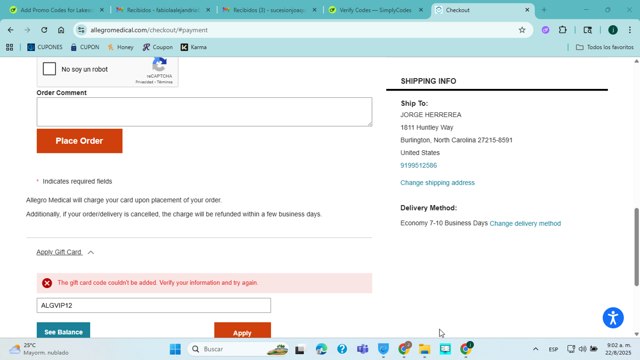Apply the gift card code

pyautogui.click(x=242, y=331)
